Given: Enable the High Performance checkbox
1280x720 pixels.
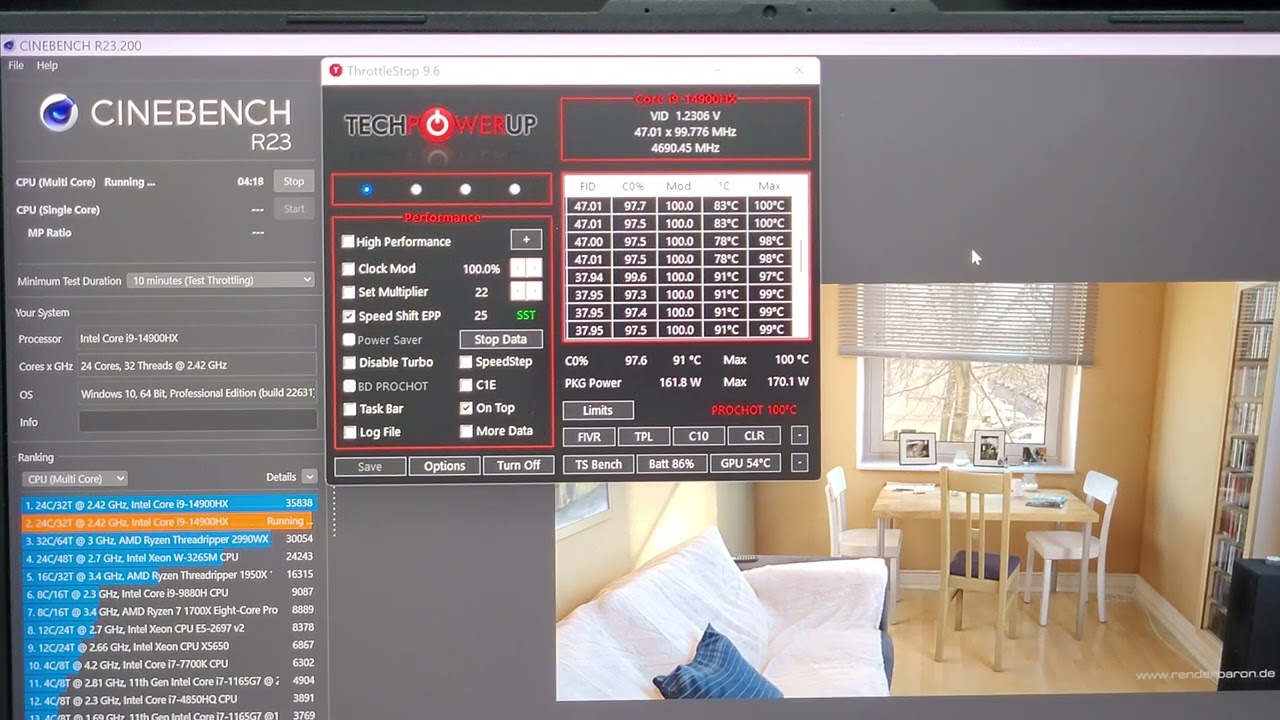Looking at the screenshot, I should click(348, 242).
